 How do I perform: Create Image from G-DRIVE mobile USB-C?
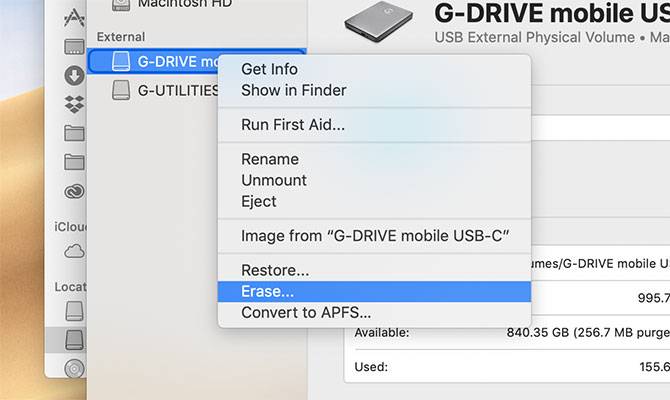click(376, 236)
